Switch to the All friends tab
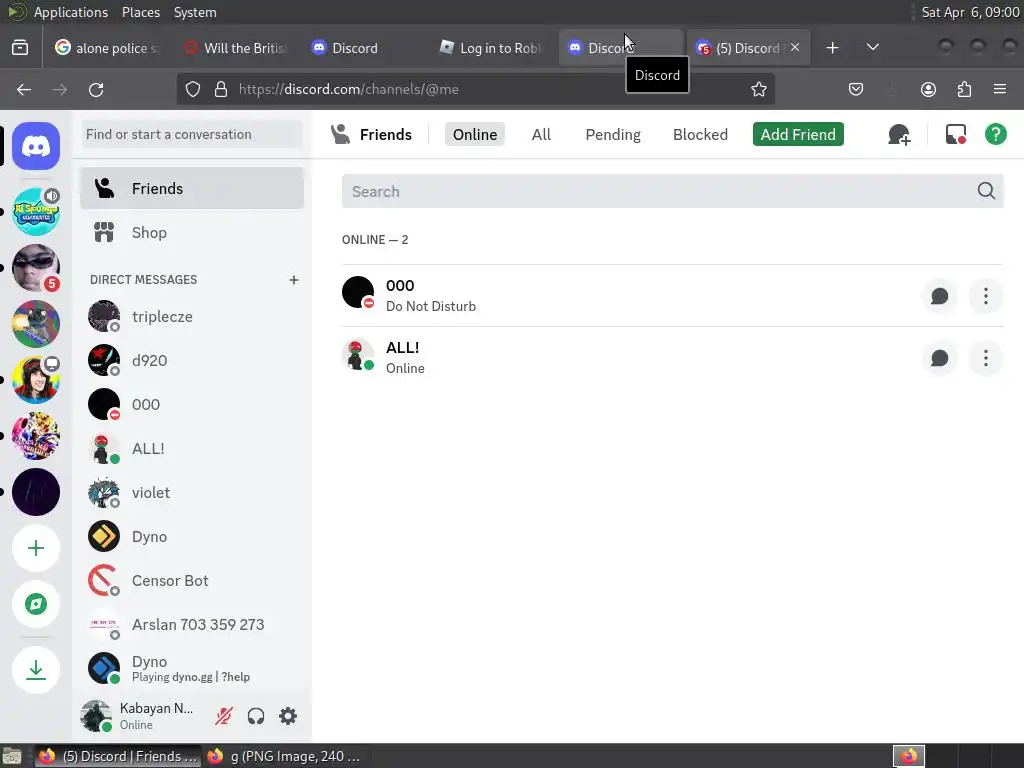Image resolution: width=1024 pixels, height=768 pixels. click(x=541, y=135)
